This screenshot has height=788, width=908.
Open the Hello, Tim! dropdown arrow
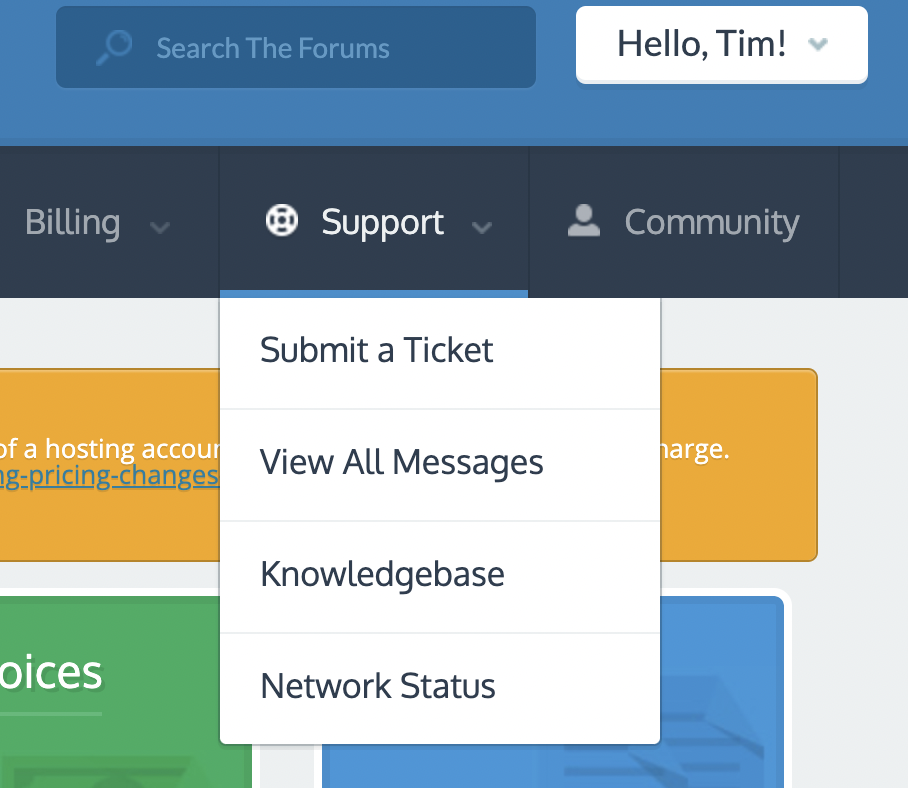tap(818, 44)
